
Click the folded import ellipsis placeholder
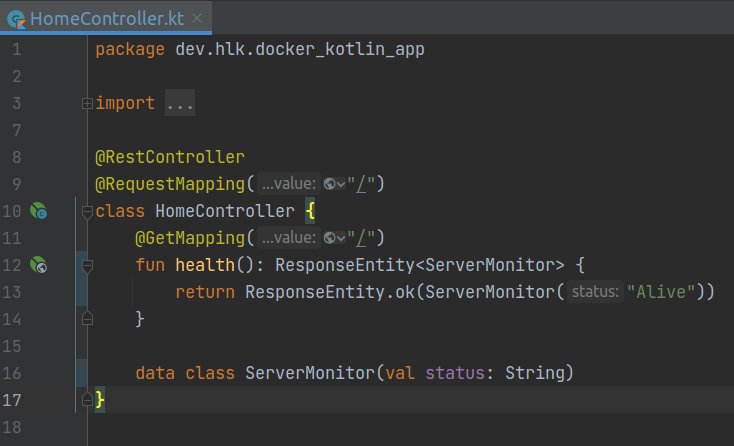[180, 103]
